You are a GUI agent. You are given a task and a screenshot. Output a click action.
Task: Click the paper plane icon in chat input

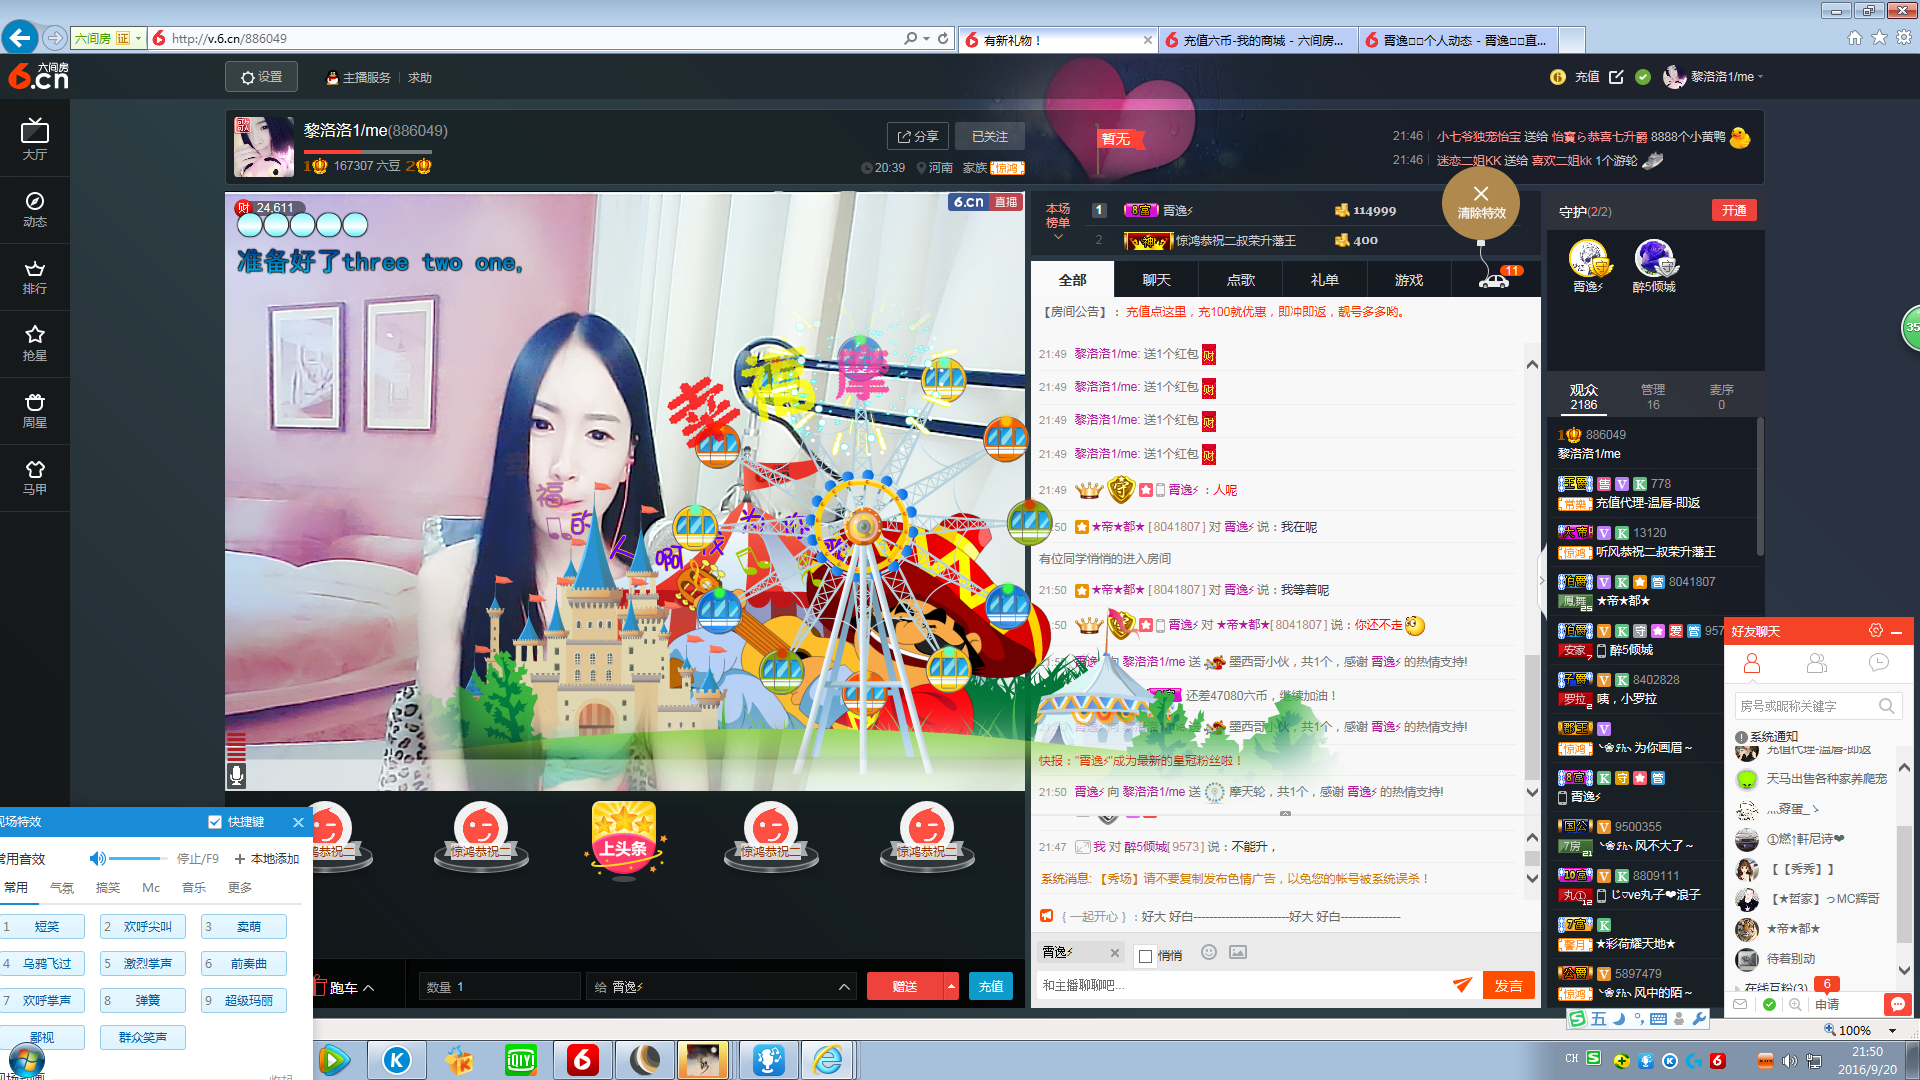[x=1462, y=985]
